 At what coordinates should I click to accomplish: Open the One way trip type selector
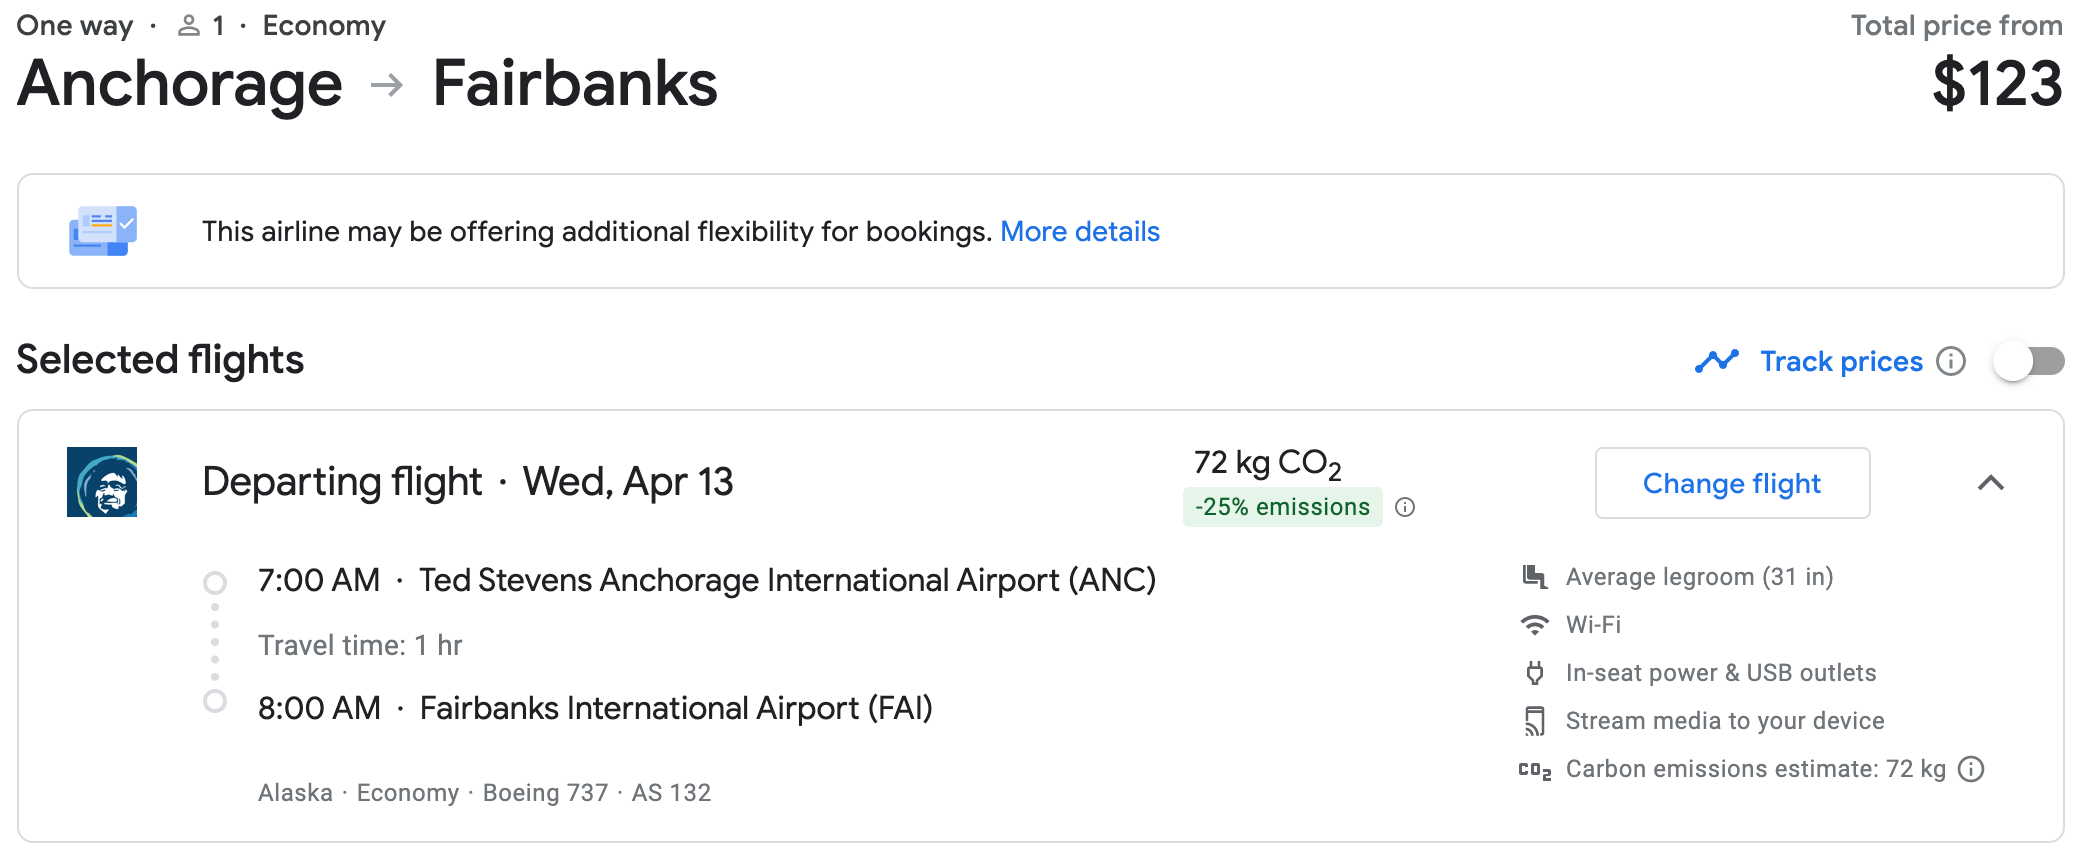click(x=74, y=24)
